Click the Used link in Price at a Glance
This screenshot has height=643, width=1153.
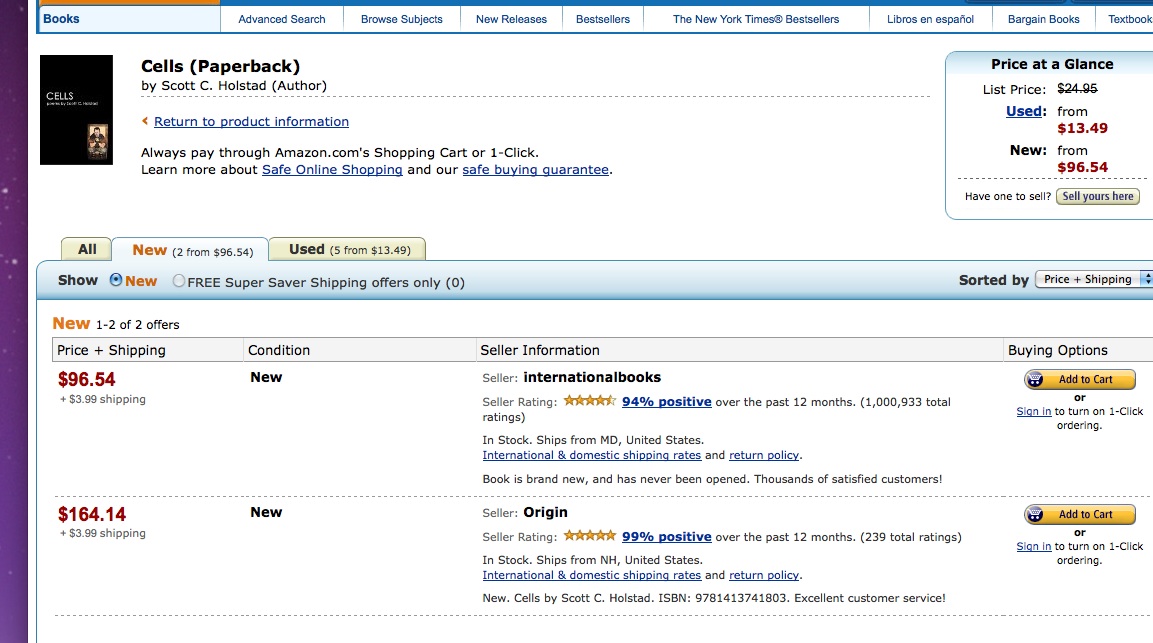[1025, 111]
